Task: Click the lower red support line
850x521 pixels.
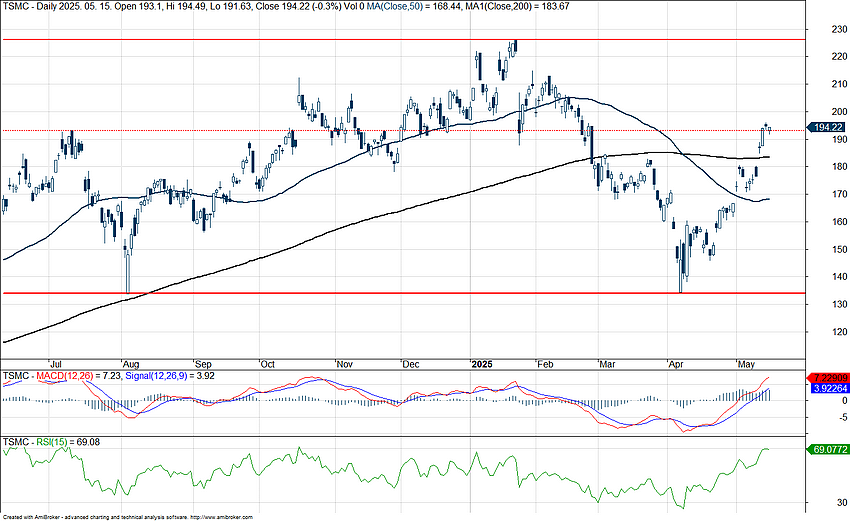Action: point(403,293)
